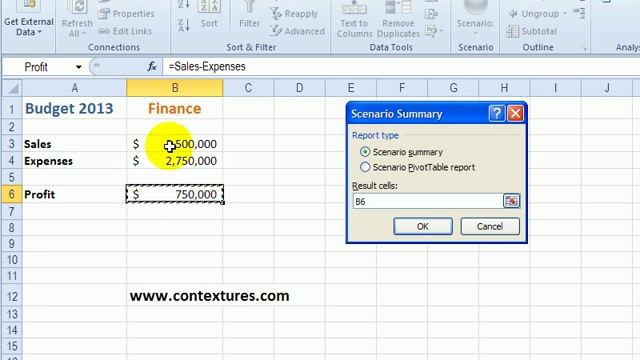The height and width of the screenshot is (360, 640).
Task: Select column A header
Action: [x=74, y=88]
